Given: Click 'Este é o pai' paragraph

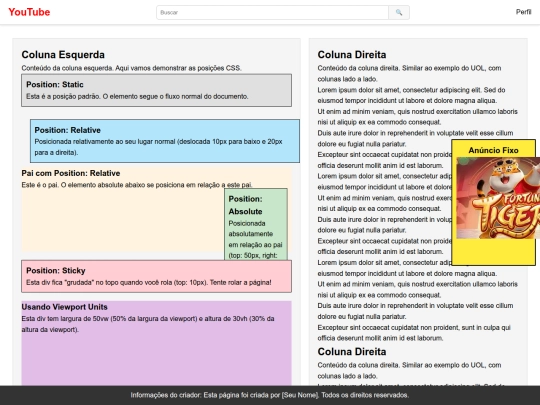Looking at the screenshot, I should 137,185.
